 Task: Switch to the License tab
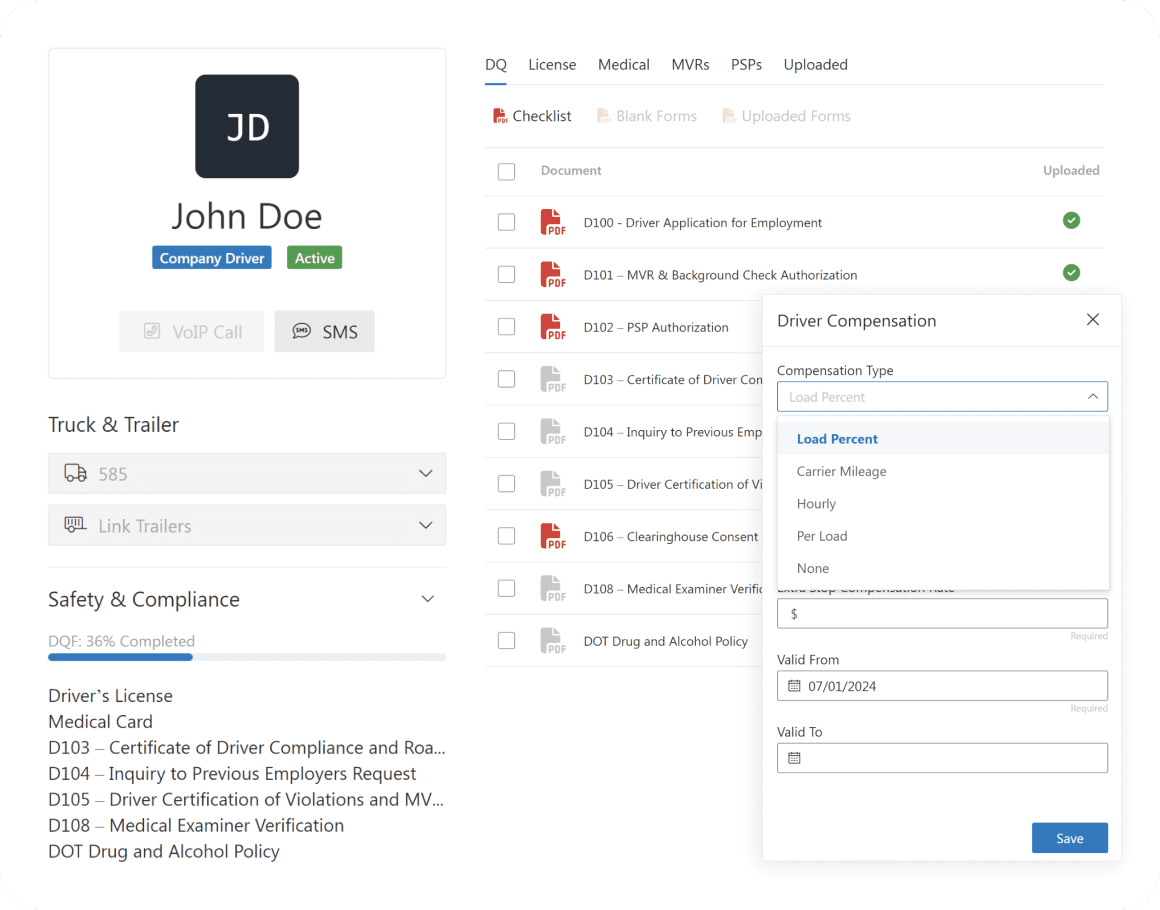tap(552, 64)
